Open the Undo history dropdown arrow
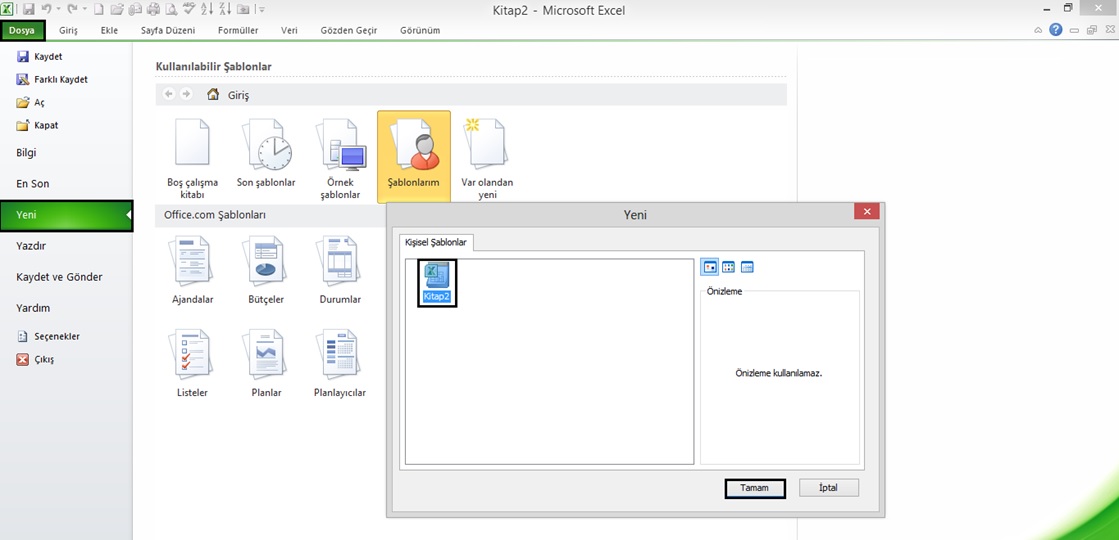 [59, 9]
